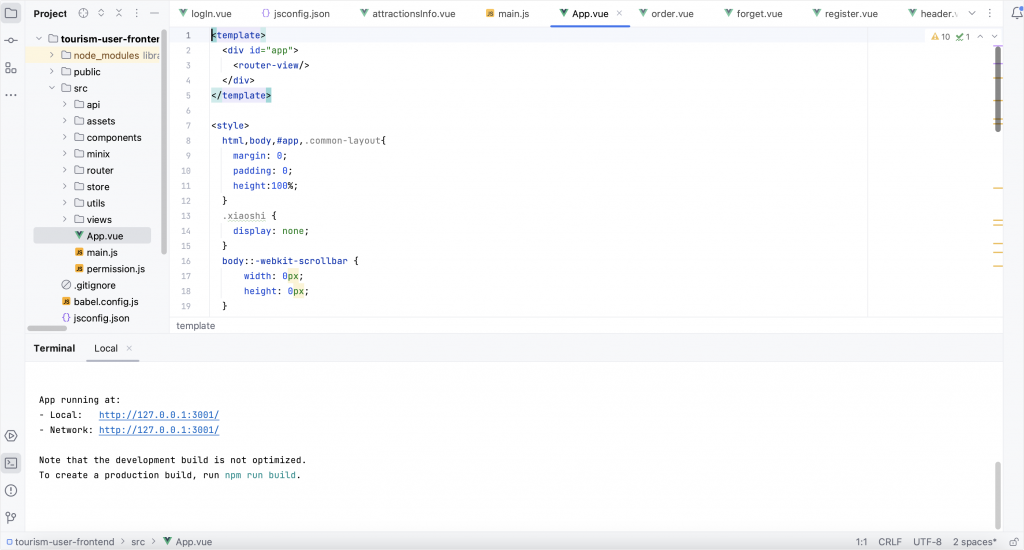
Task: Collapse all in the Project panel
Action: point(119,14)
